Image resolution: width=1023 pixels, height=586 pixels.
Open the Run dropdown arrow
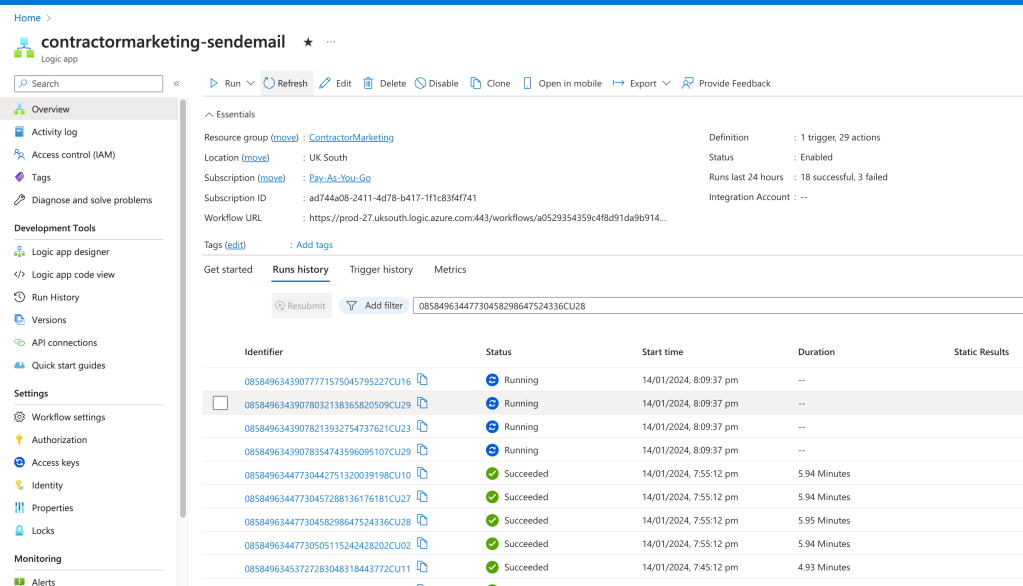coord(251,84)
